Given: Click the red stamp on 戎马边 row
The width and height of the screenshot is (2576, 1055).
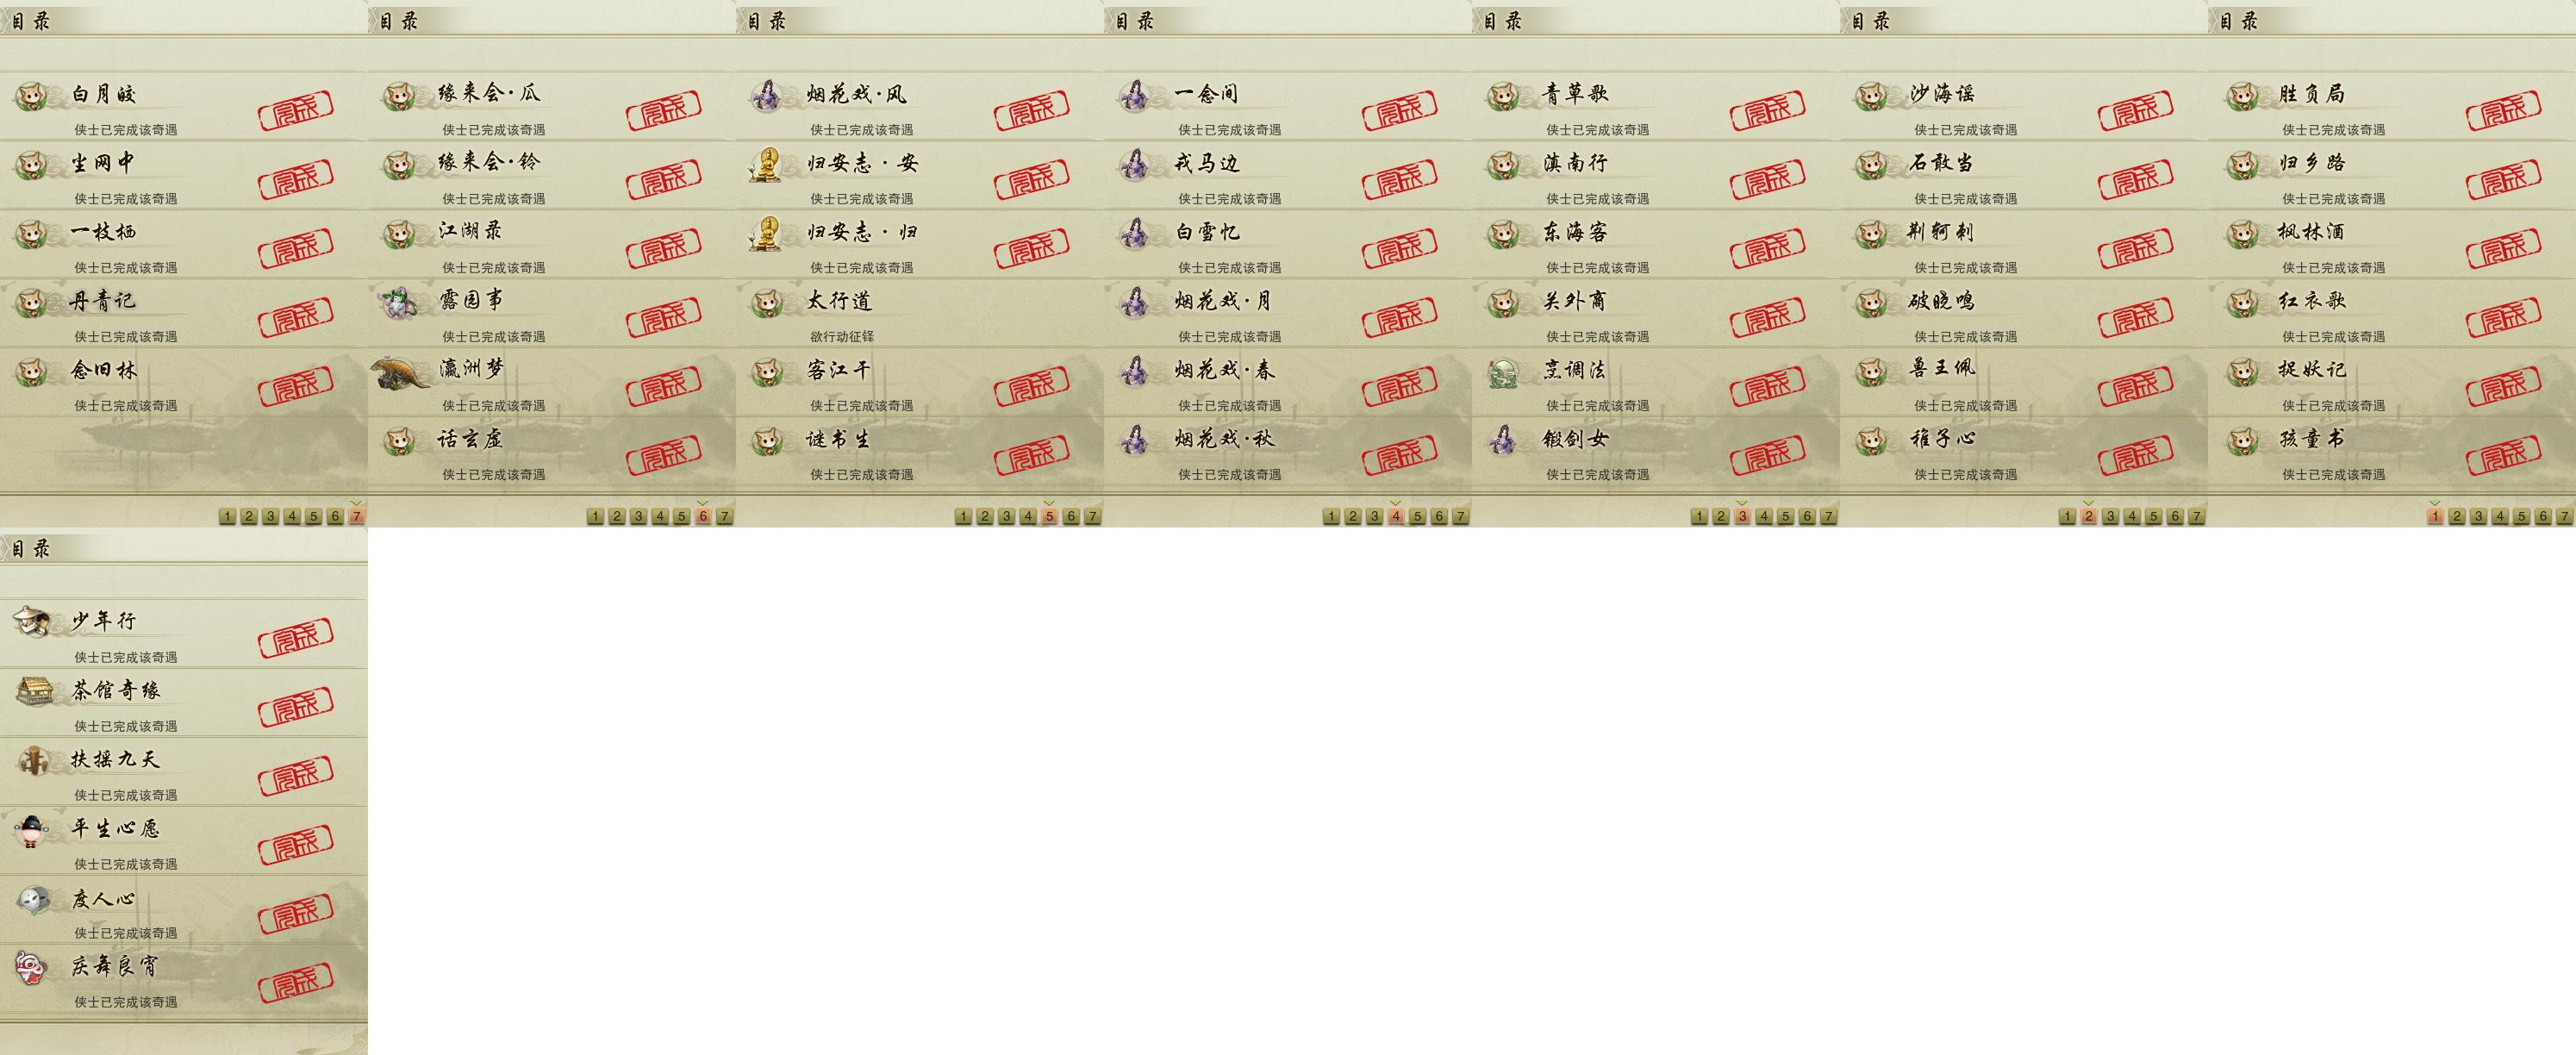Looking at the screenshot, I should [x=1400, y=179].
